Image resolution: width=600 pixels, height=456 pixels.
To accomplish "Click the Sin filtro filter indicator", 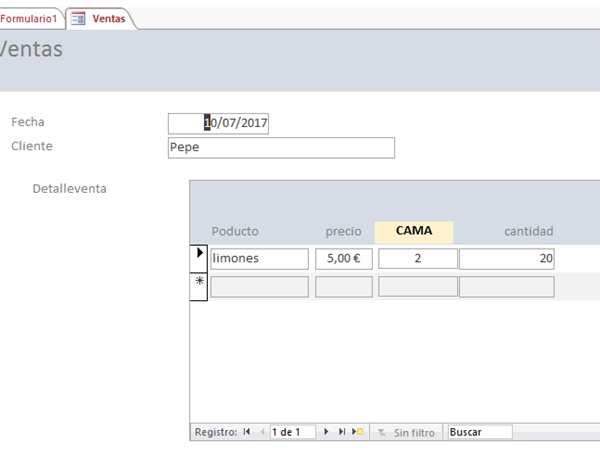I will point(407,432).
